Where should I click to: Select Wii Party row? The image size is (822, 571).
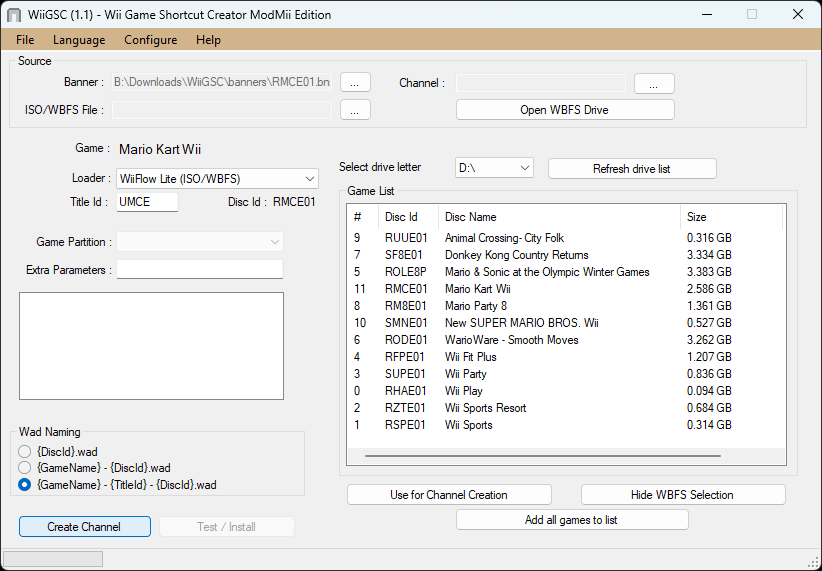(566, 374)
